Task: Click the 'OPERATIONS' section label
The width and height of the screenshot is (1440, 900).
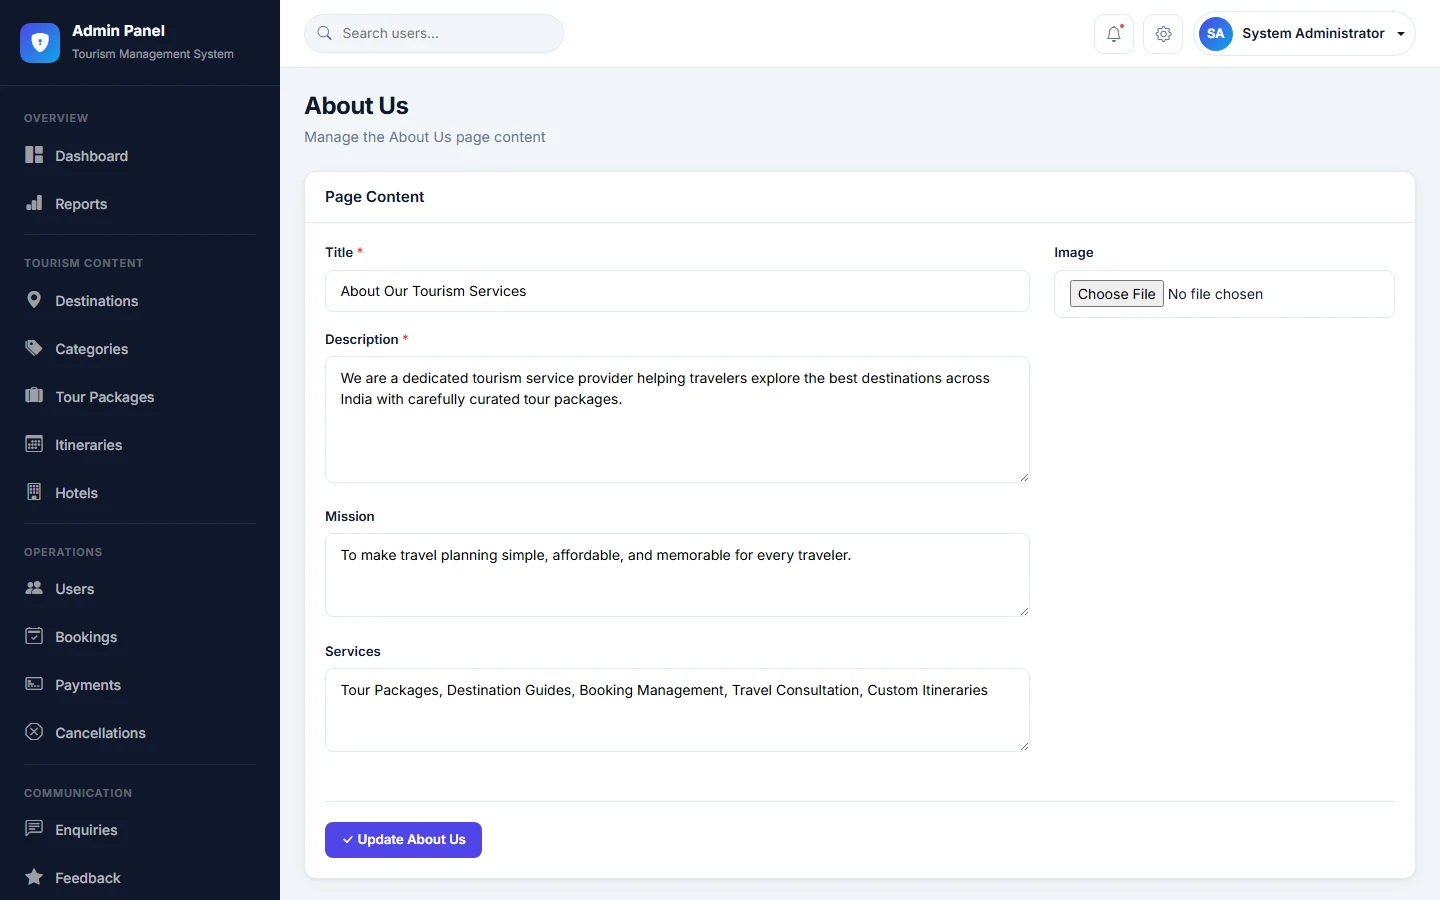Action: (x=63, y=552)
